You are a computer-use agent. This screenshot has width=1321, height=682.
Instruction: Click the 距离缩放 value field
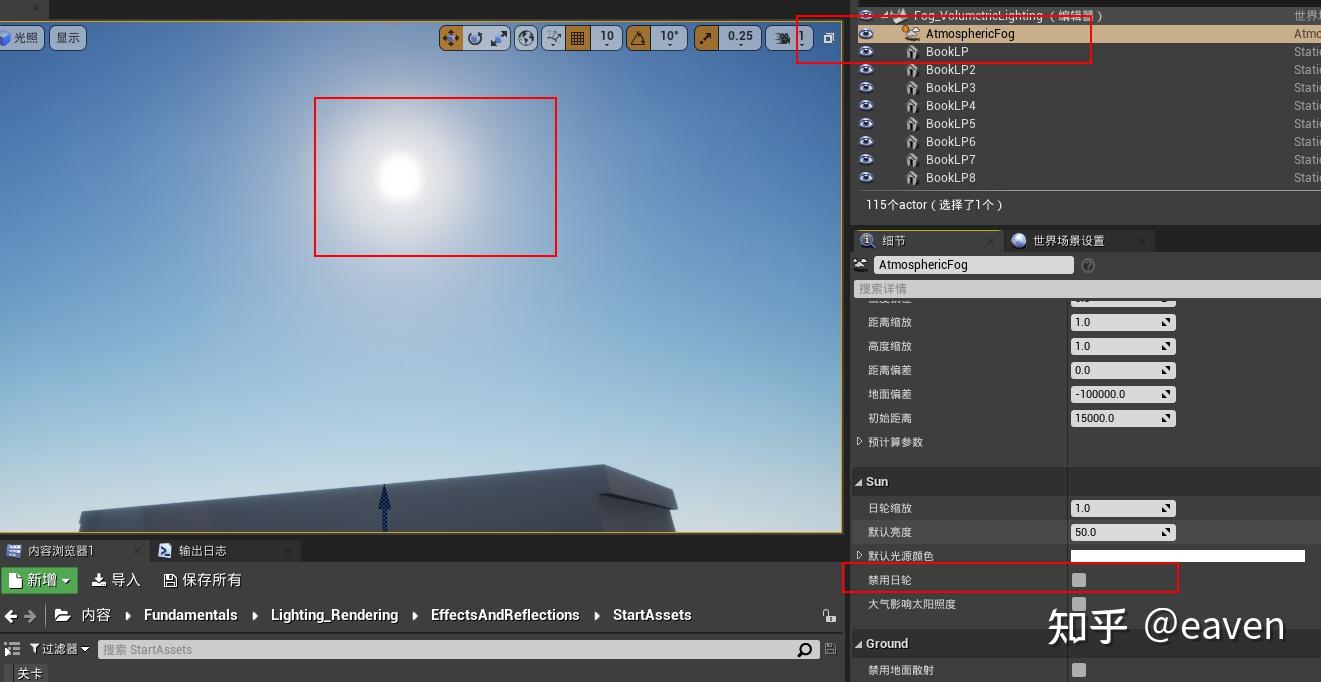(1123, 322)
